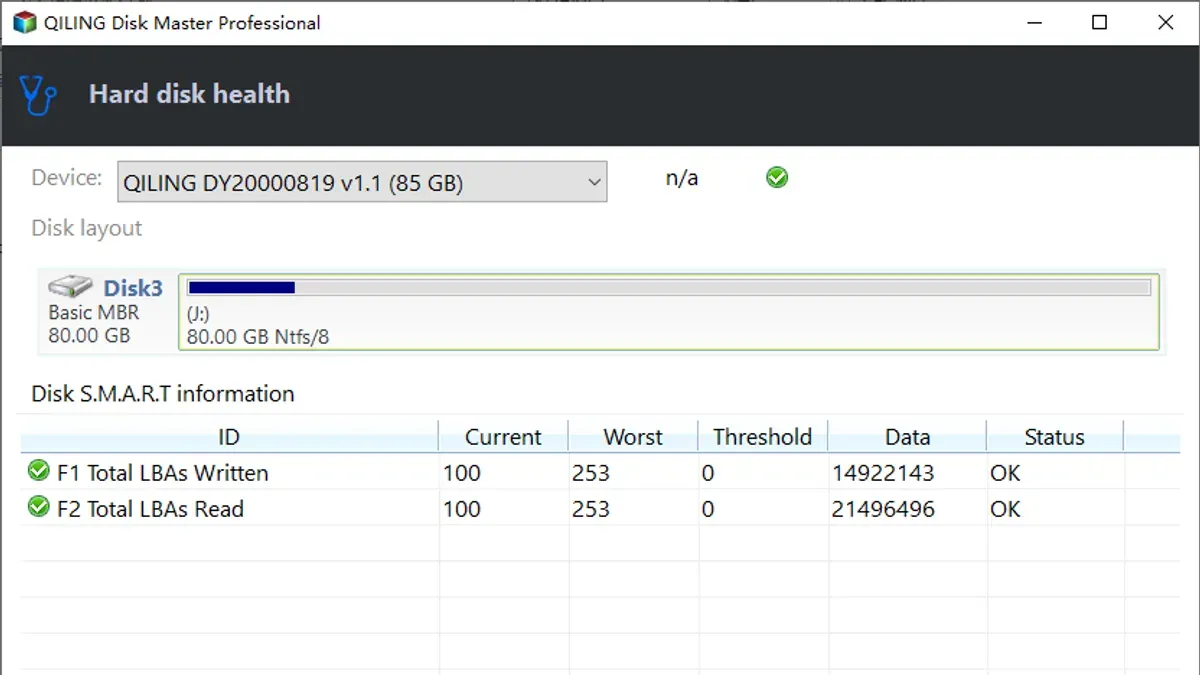Close the QILING Disk Master window
The height and width of the screenshot is (675, 1200).
click(1165, 23)
